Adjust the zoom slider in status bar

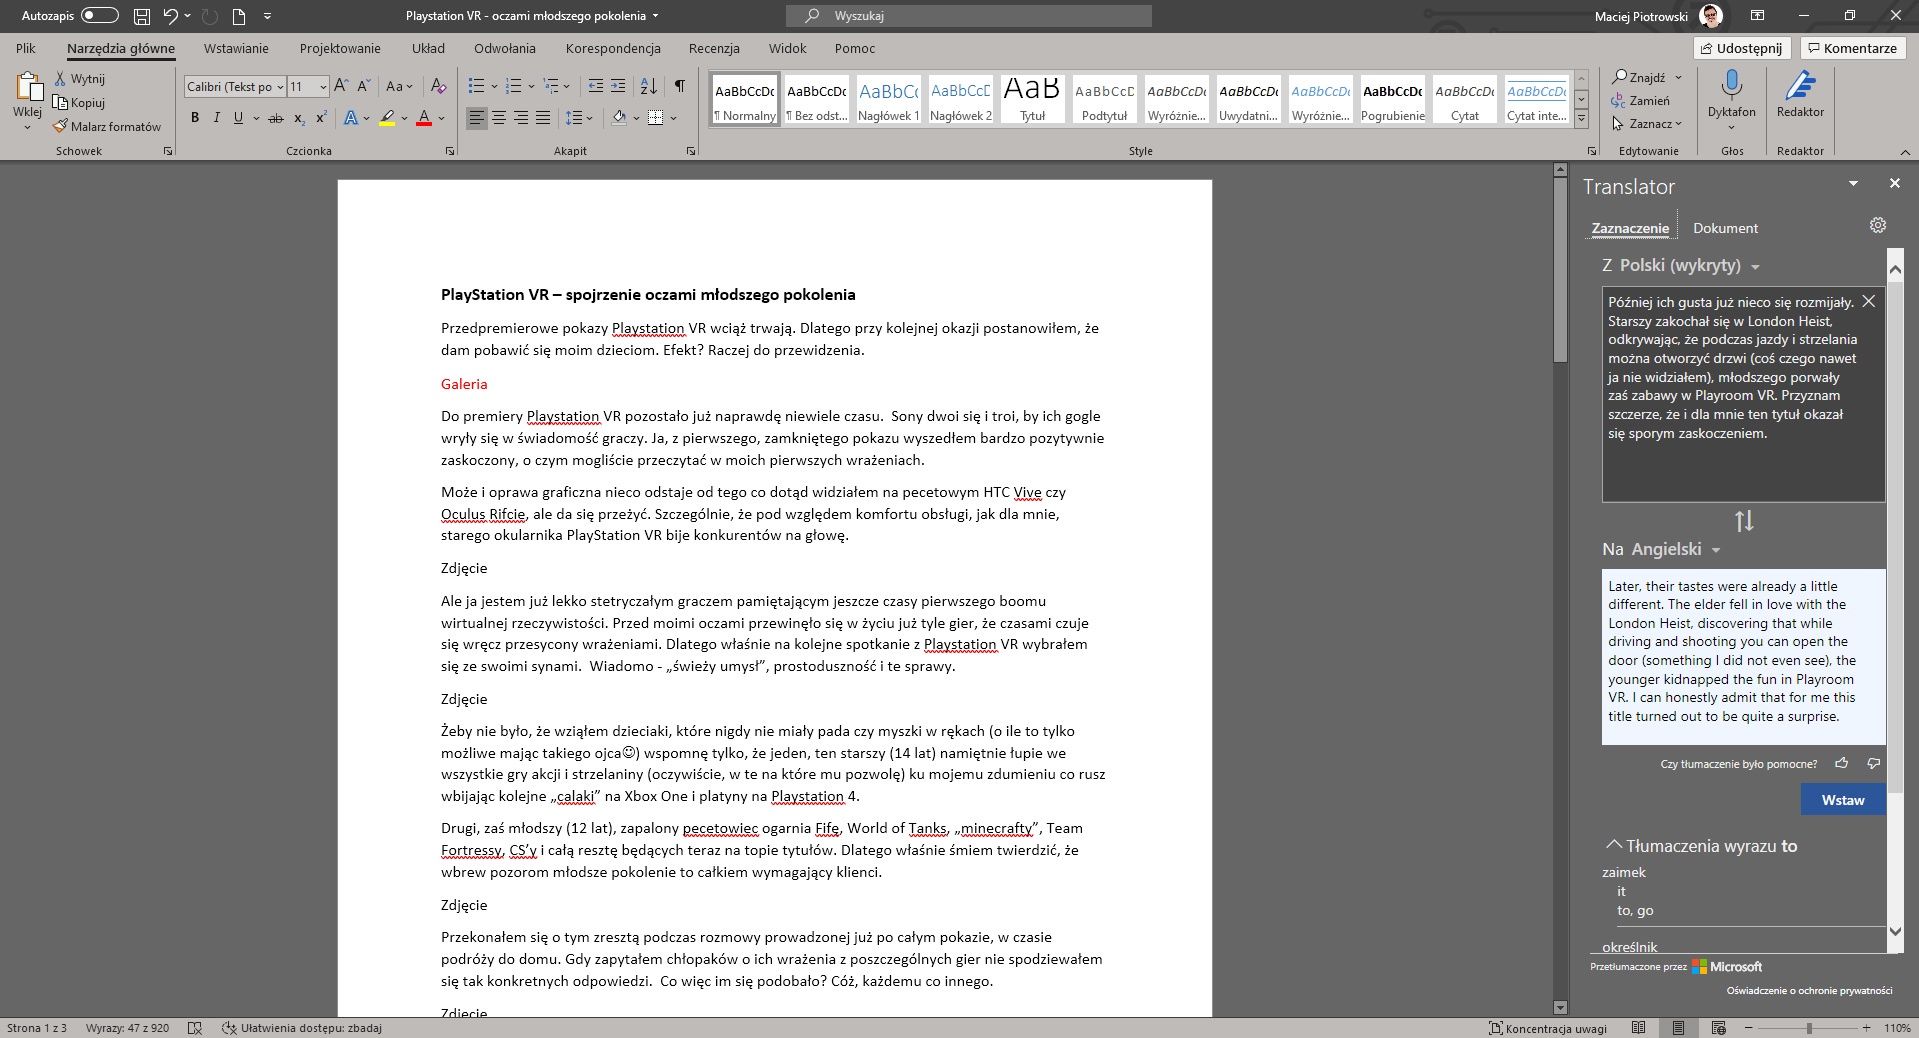point(1808,1028)
